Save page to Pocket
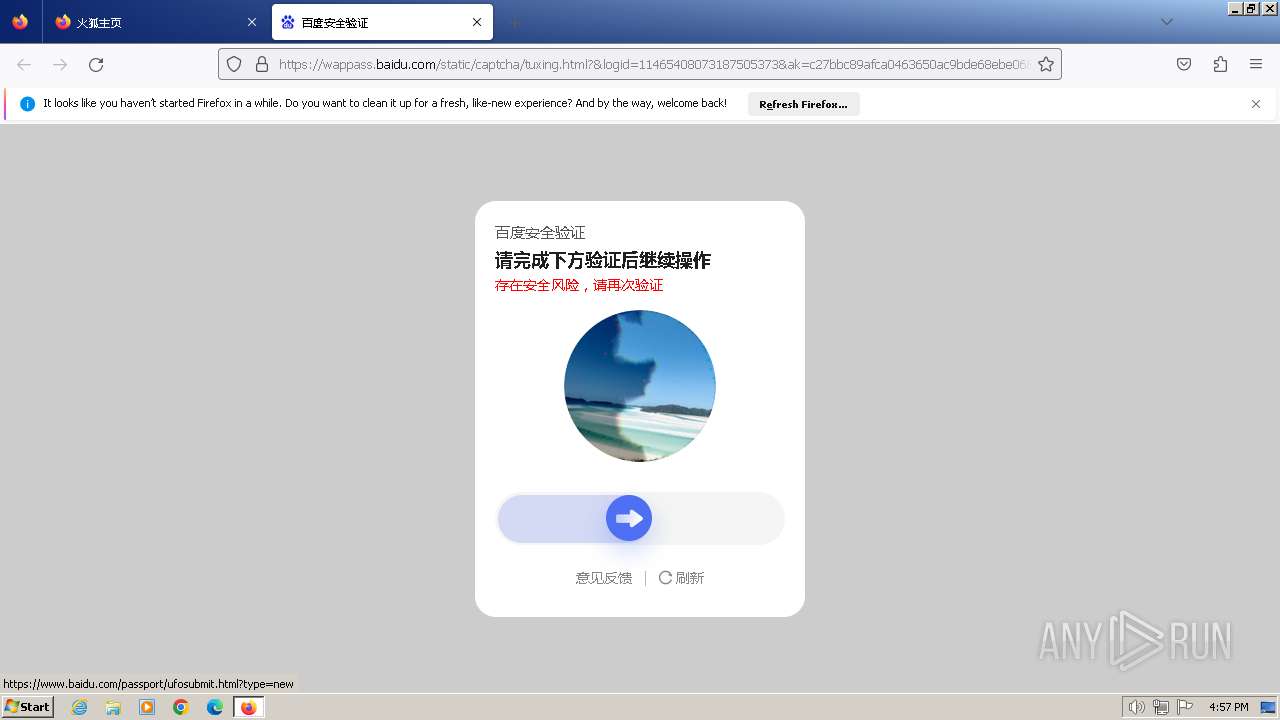The image size is (1280, 720). pyautogui.click(x=1184, y=64)
